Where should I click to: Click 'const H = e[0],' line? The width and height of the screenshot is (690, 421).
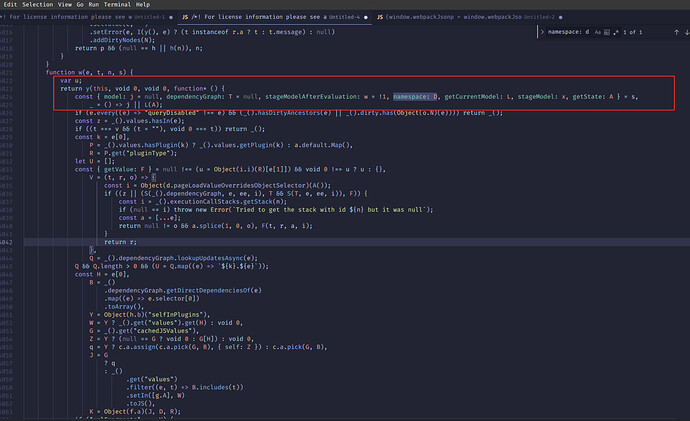pyautogui.click(x=102, y=275)
